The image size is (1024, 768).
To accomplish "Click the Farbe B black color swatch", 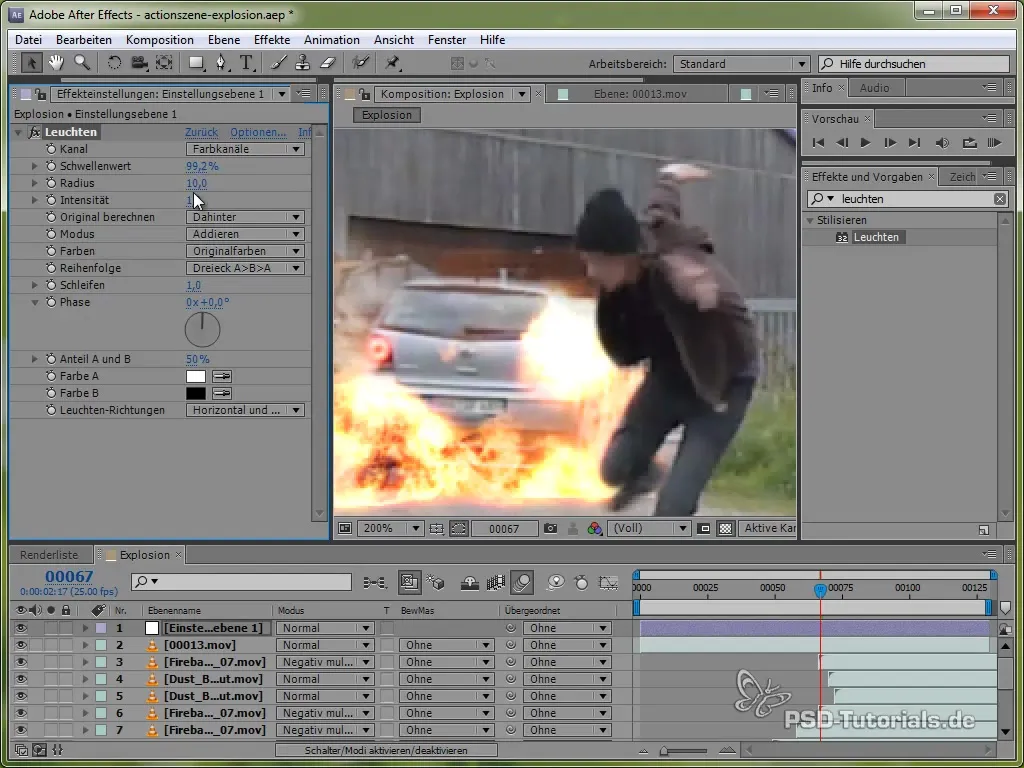I will click(x=196, y=393).
